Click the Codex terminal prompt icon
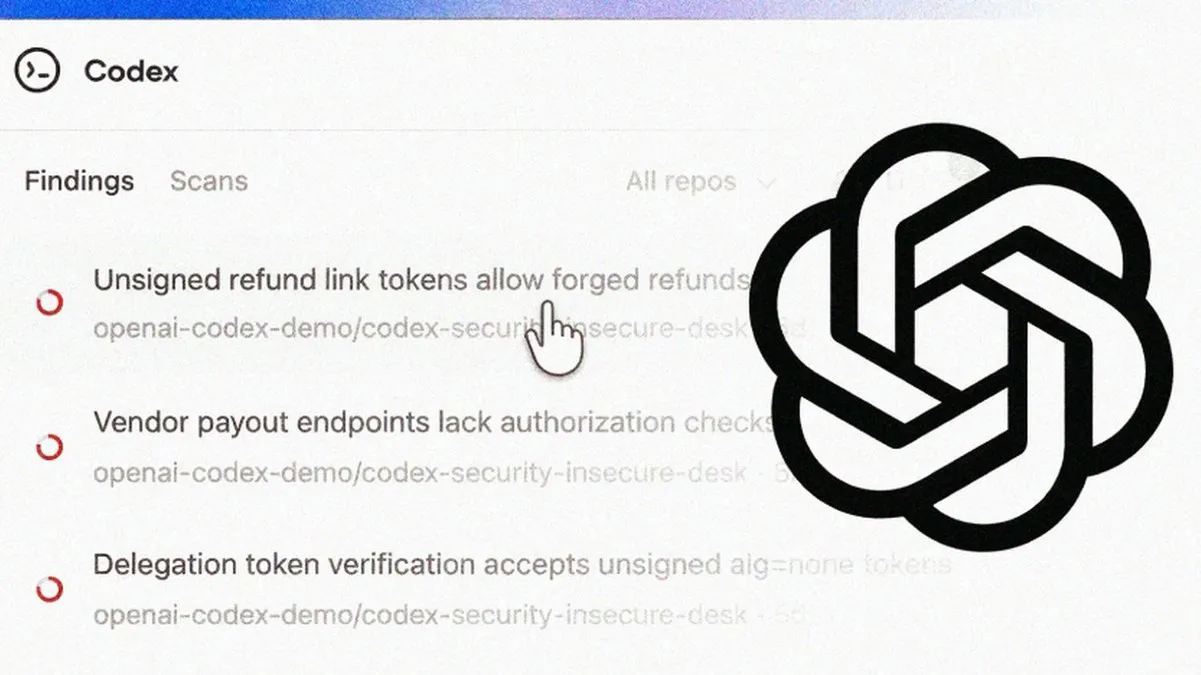The image size is (1201, 675). [36, 72]
